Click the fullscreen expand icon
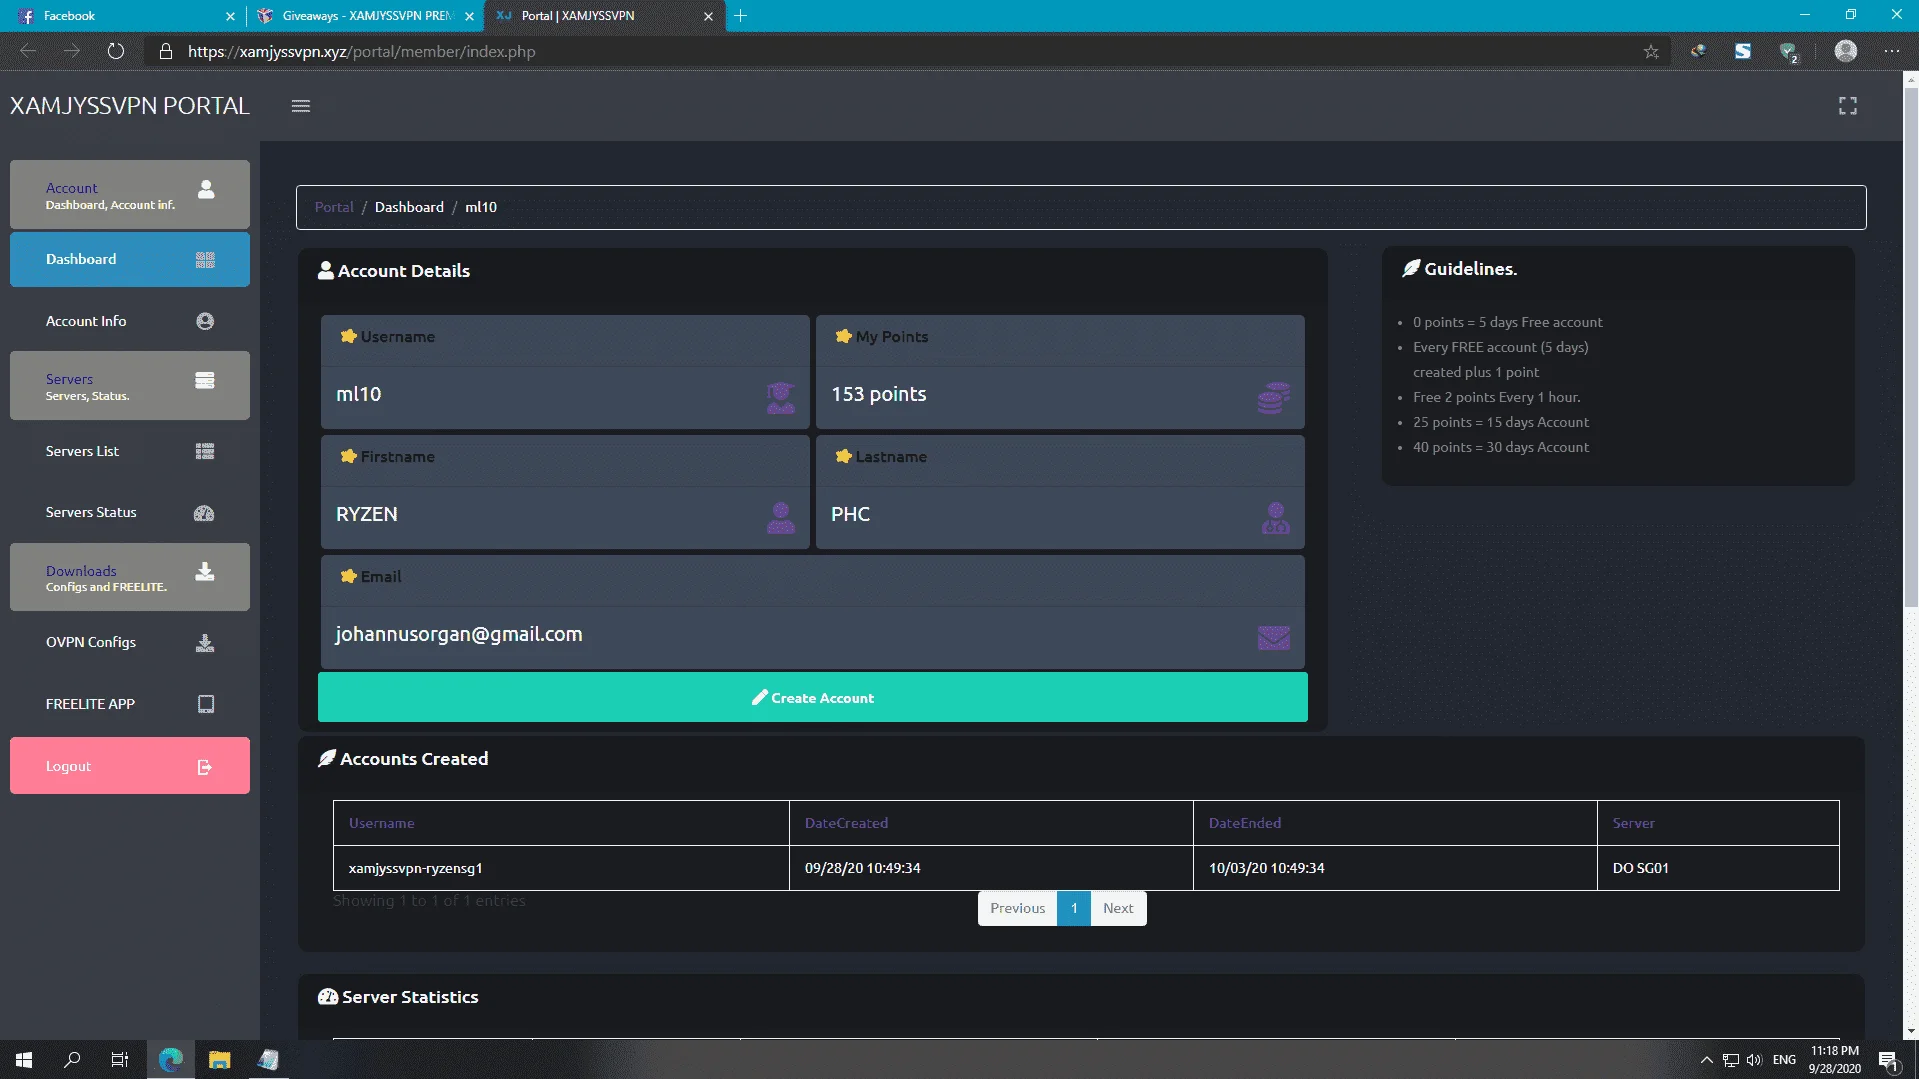Screen dimensions: 1919x1079 (1848, 106)
